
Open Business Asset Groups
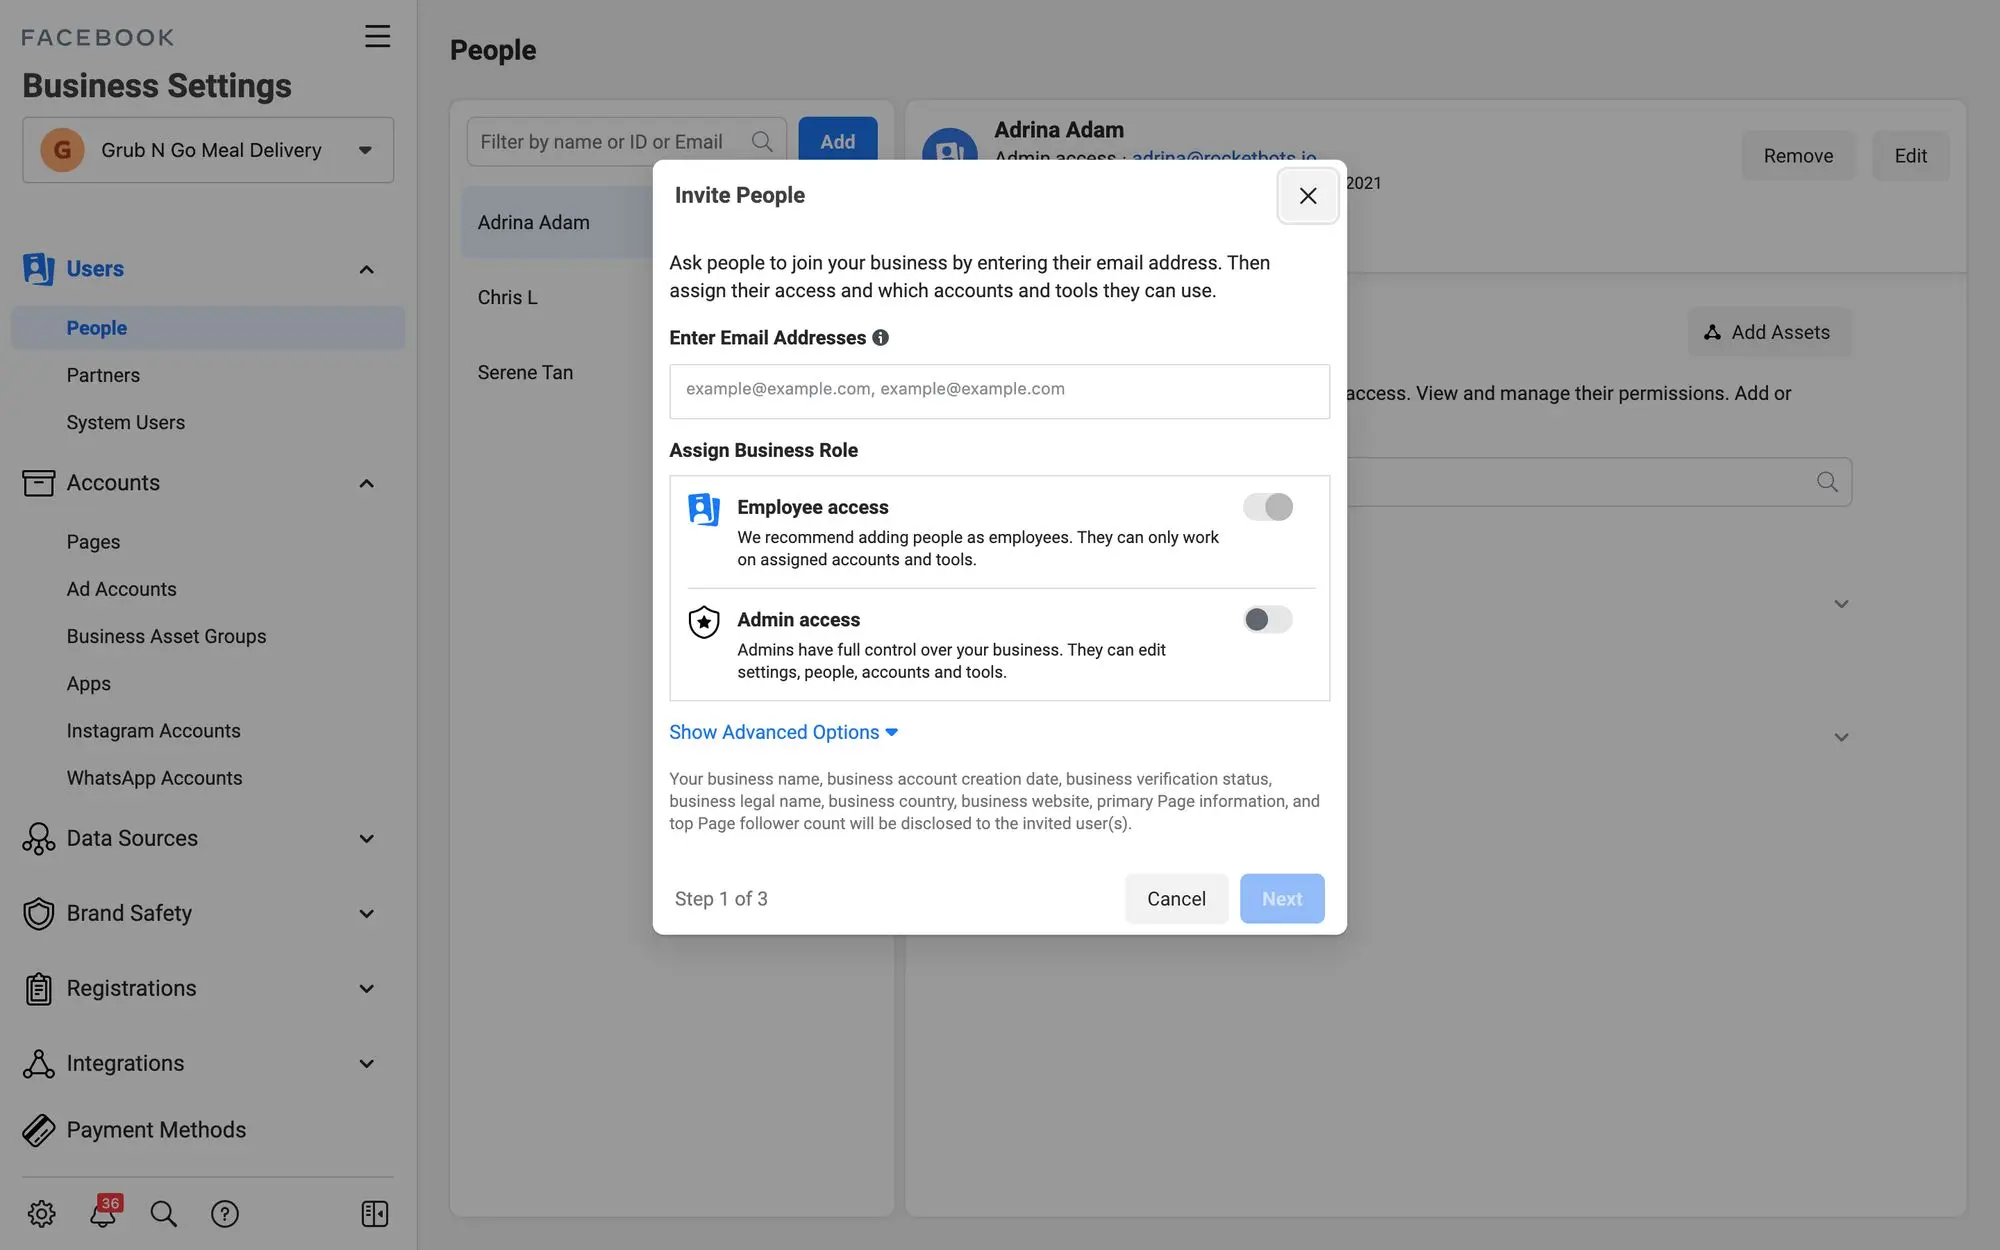coord(166,636)
